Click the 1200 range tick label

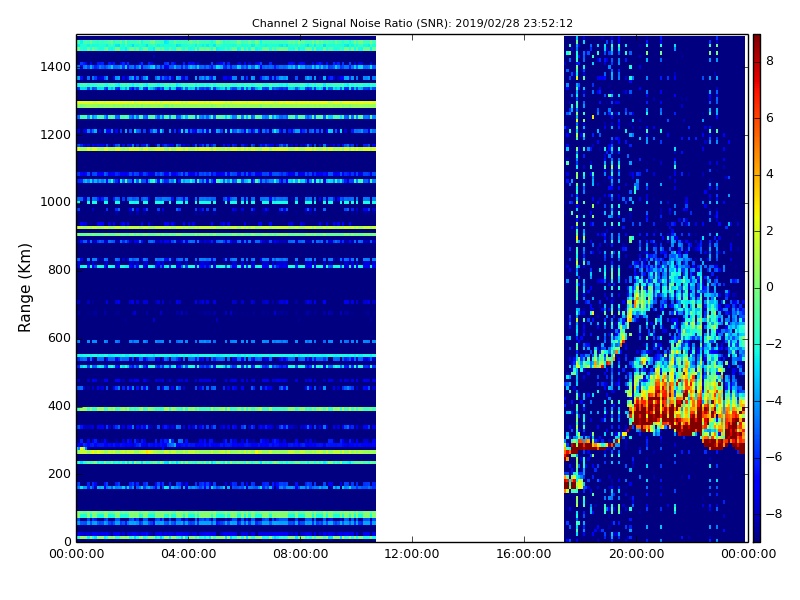point(56,135)
